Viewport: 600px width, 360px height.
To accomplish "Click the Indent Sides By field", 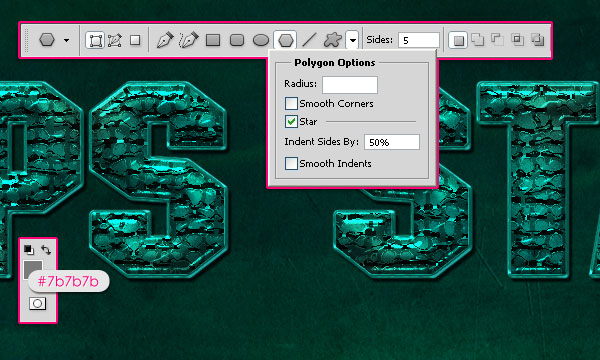I will click(x=392, y=142).
